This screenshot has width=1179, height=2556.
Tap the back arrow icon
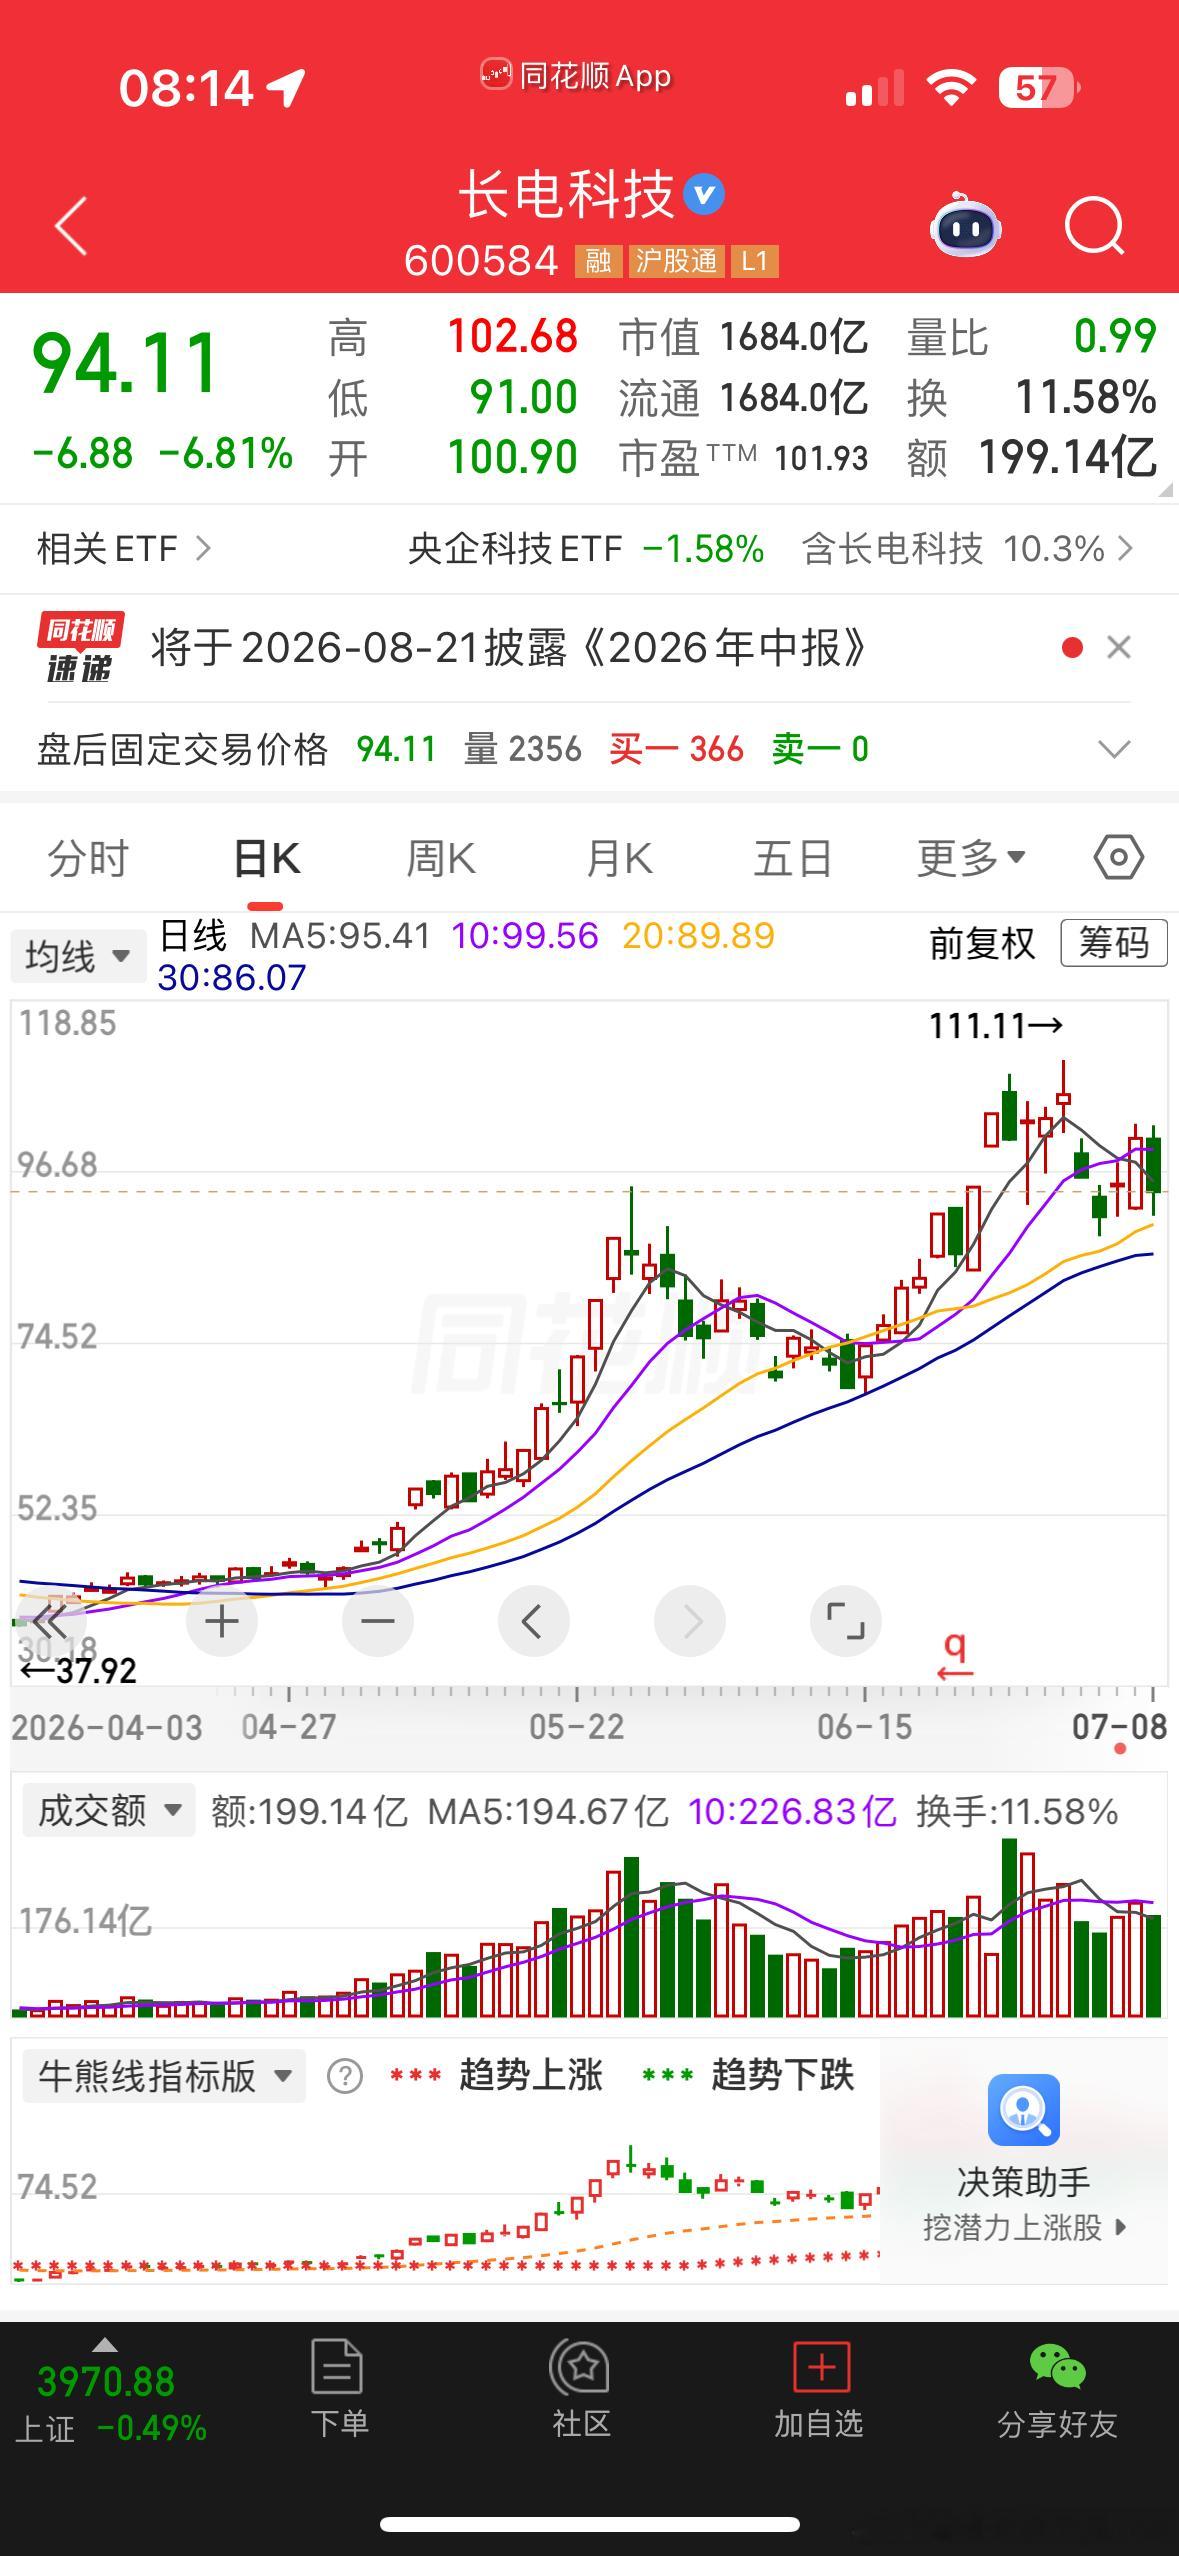(x=71, y=226)
